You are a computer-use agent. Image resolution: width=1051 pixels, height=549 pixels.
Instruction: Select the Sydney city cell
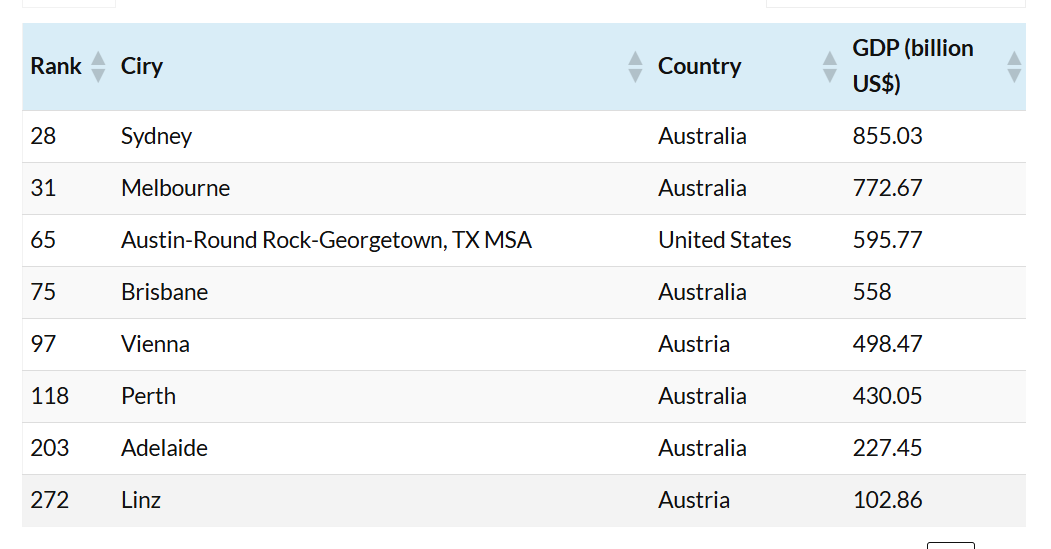click(x=156, y=136)
